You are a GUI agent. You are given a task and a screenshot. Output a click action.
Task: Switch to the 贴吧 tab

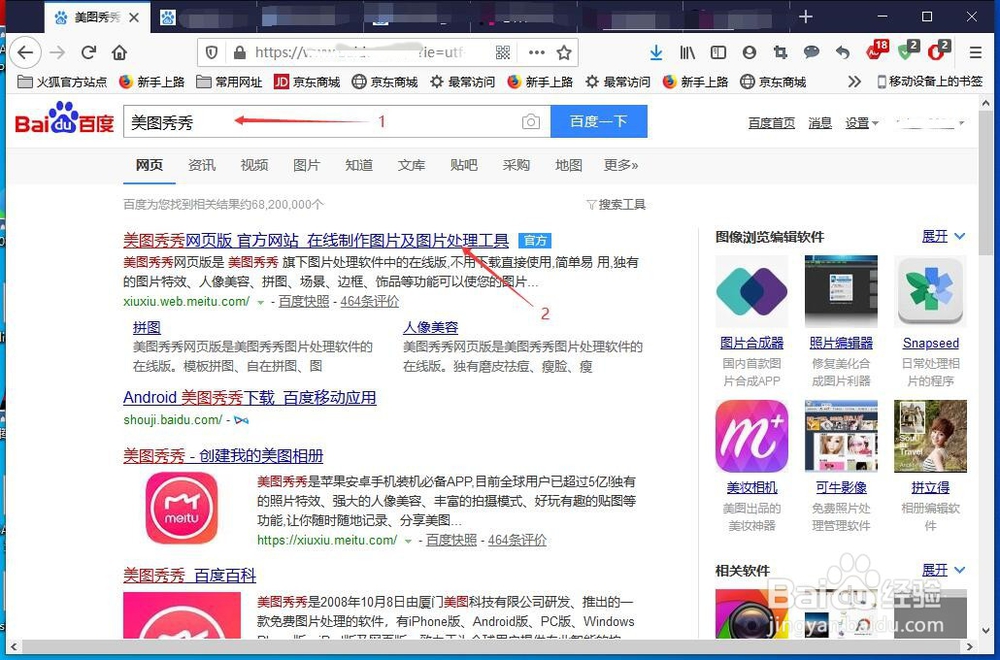coord(463,165)
